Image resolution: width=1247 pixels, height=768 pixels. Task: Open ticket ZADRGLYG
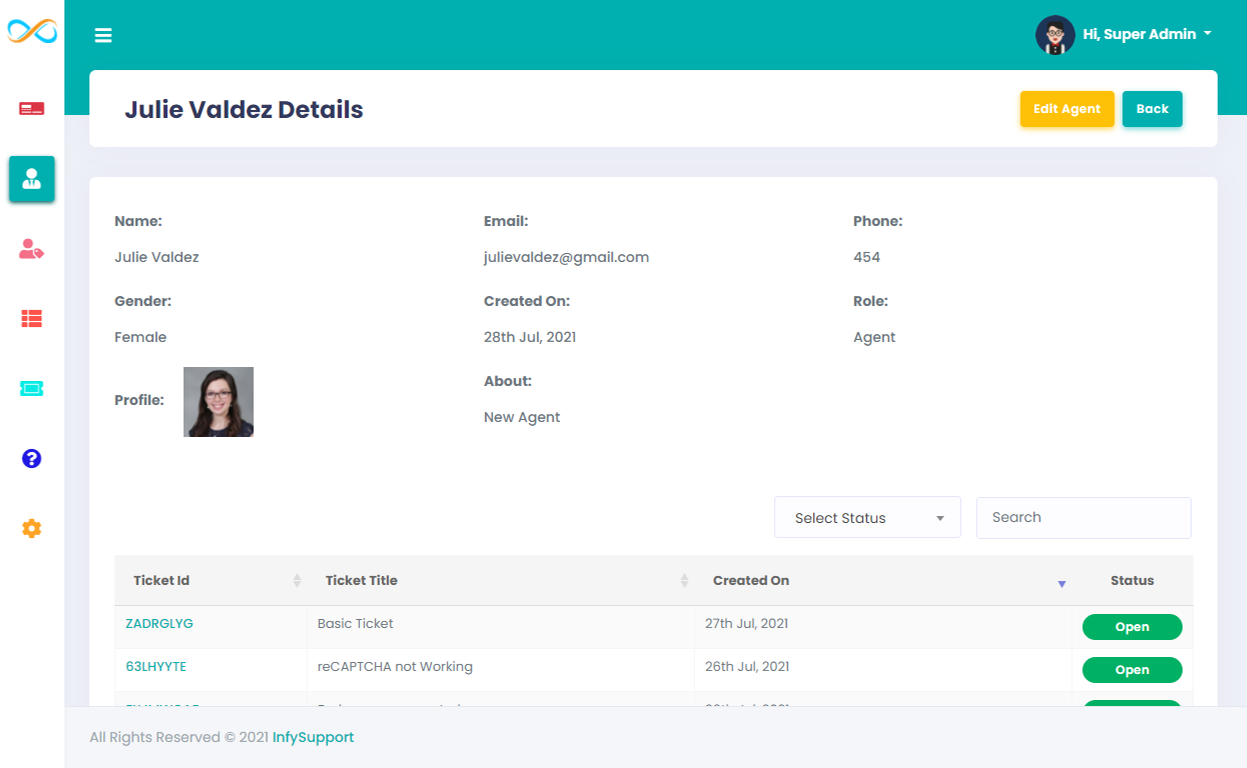[159, 622]
